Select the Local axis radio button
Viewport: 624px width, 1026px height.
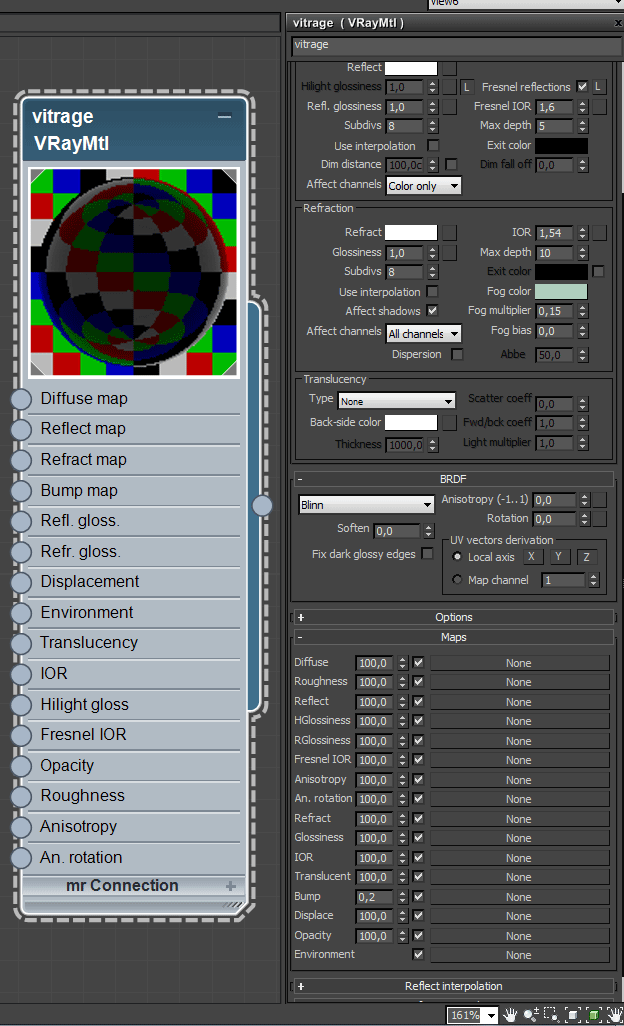[457, 556]
